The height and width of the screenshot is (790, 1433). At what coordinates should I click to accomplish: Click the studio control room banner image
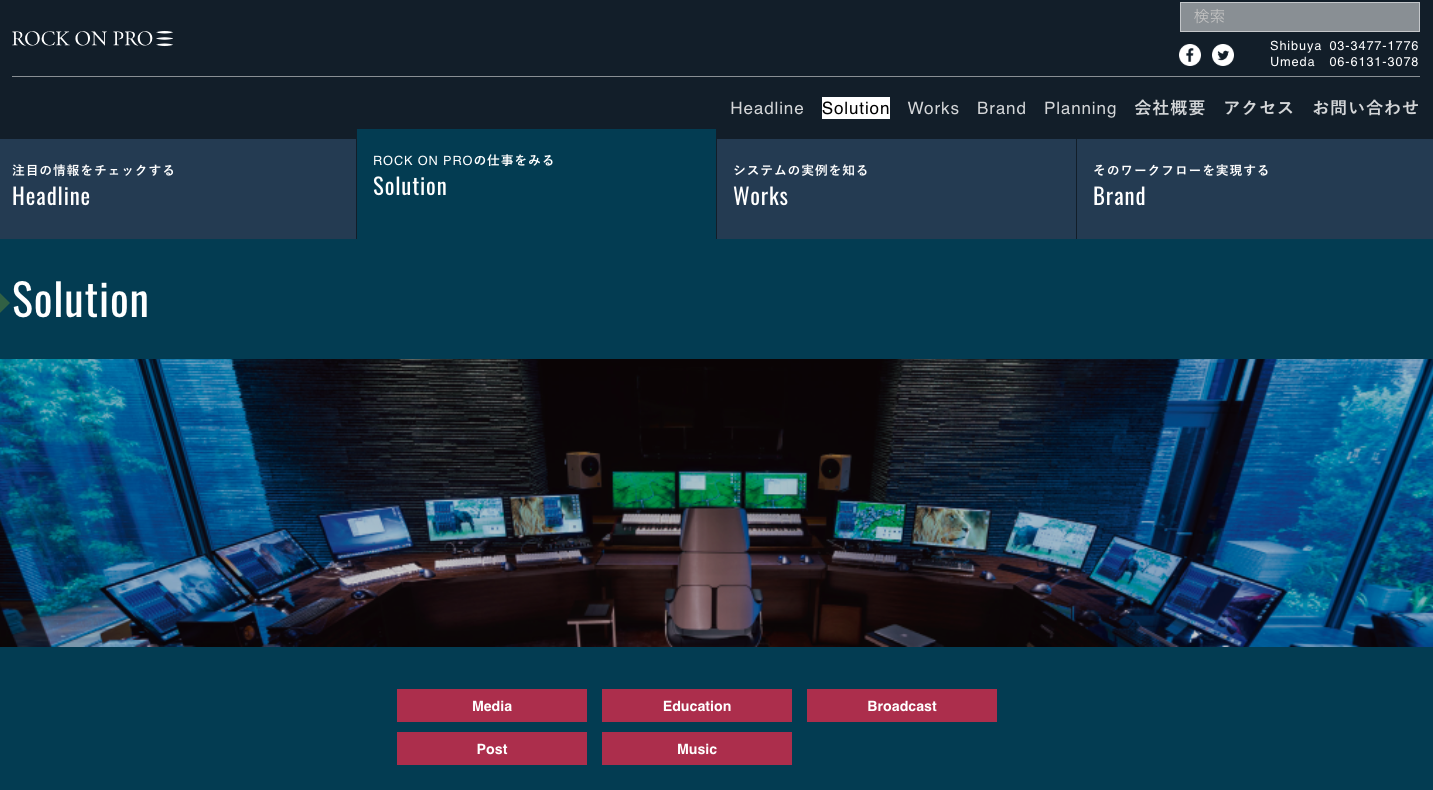716,503
